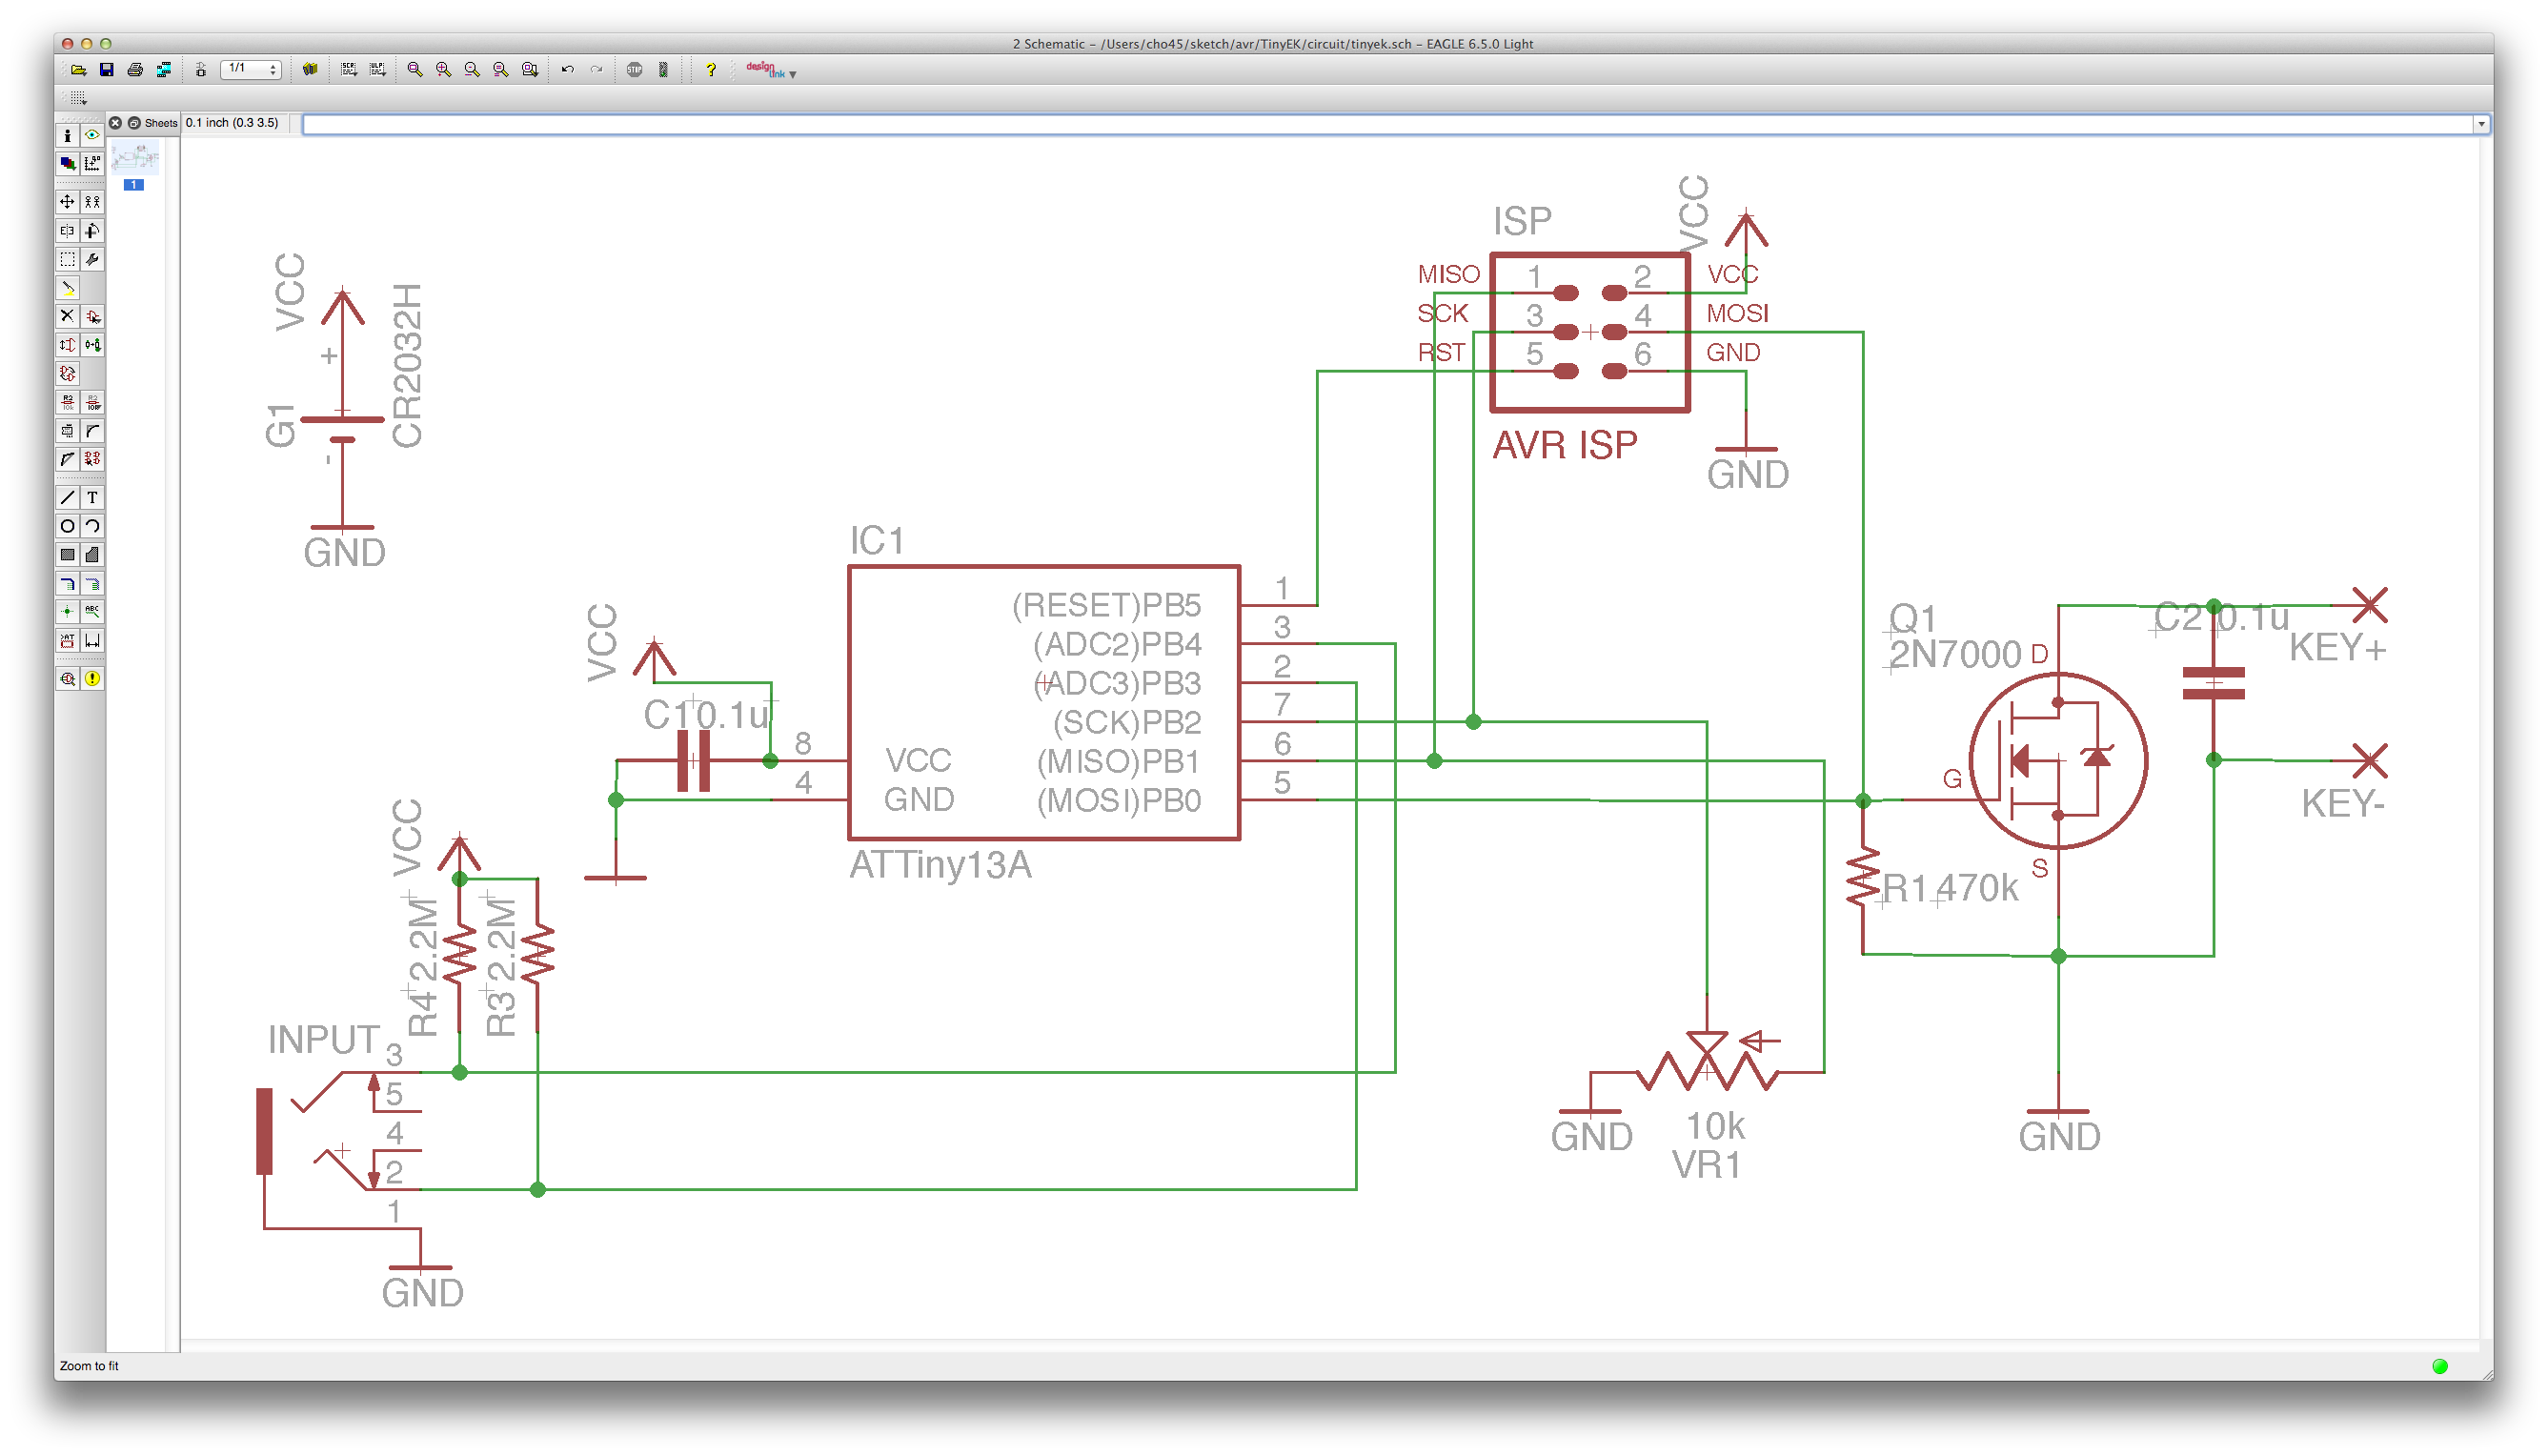Select the Junction tool

point(67,612)
